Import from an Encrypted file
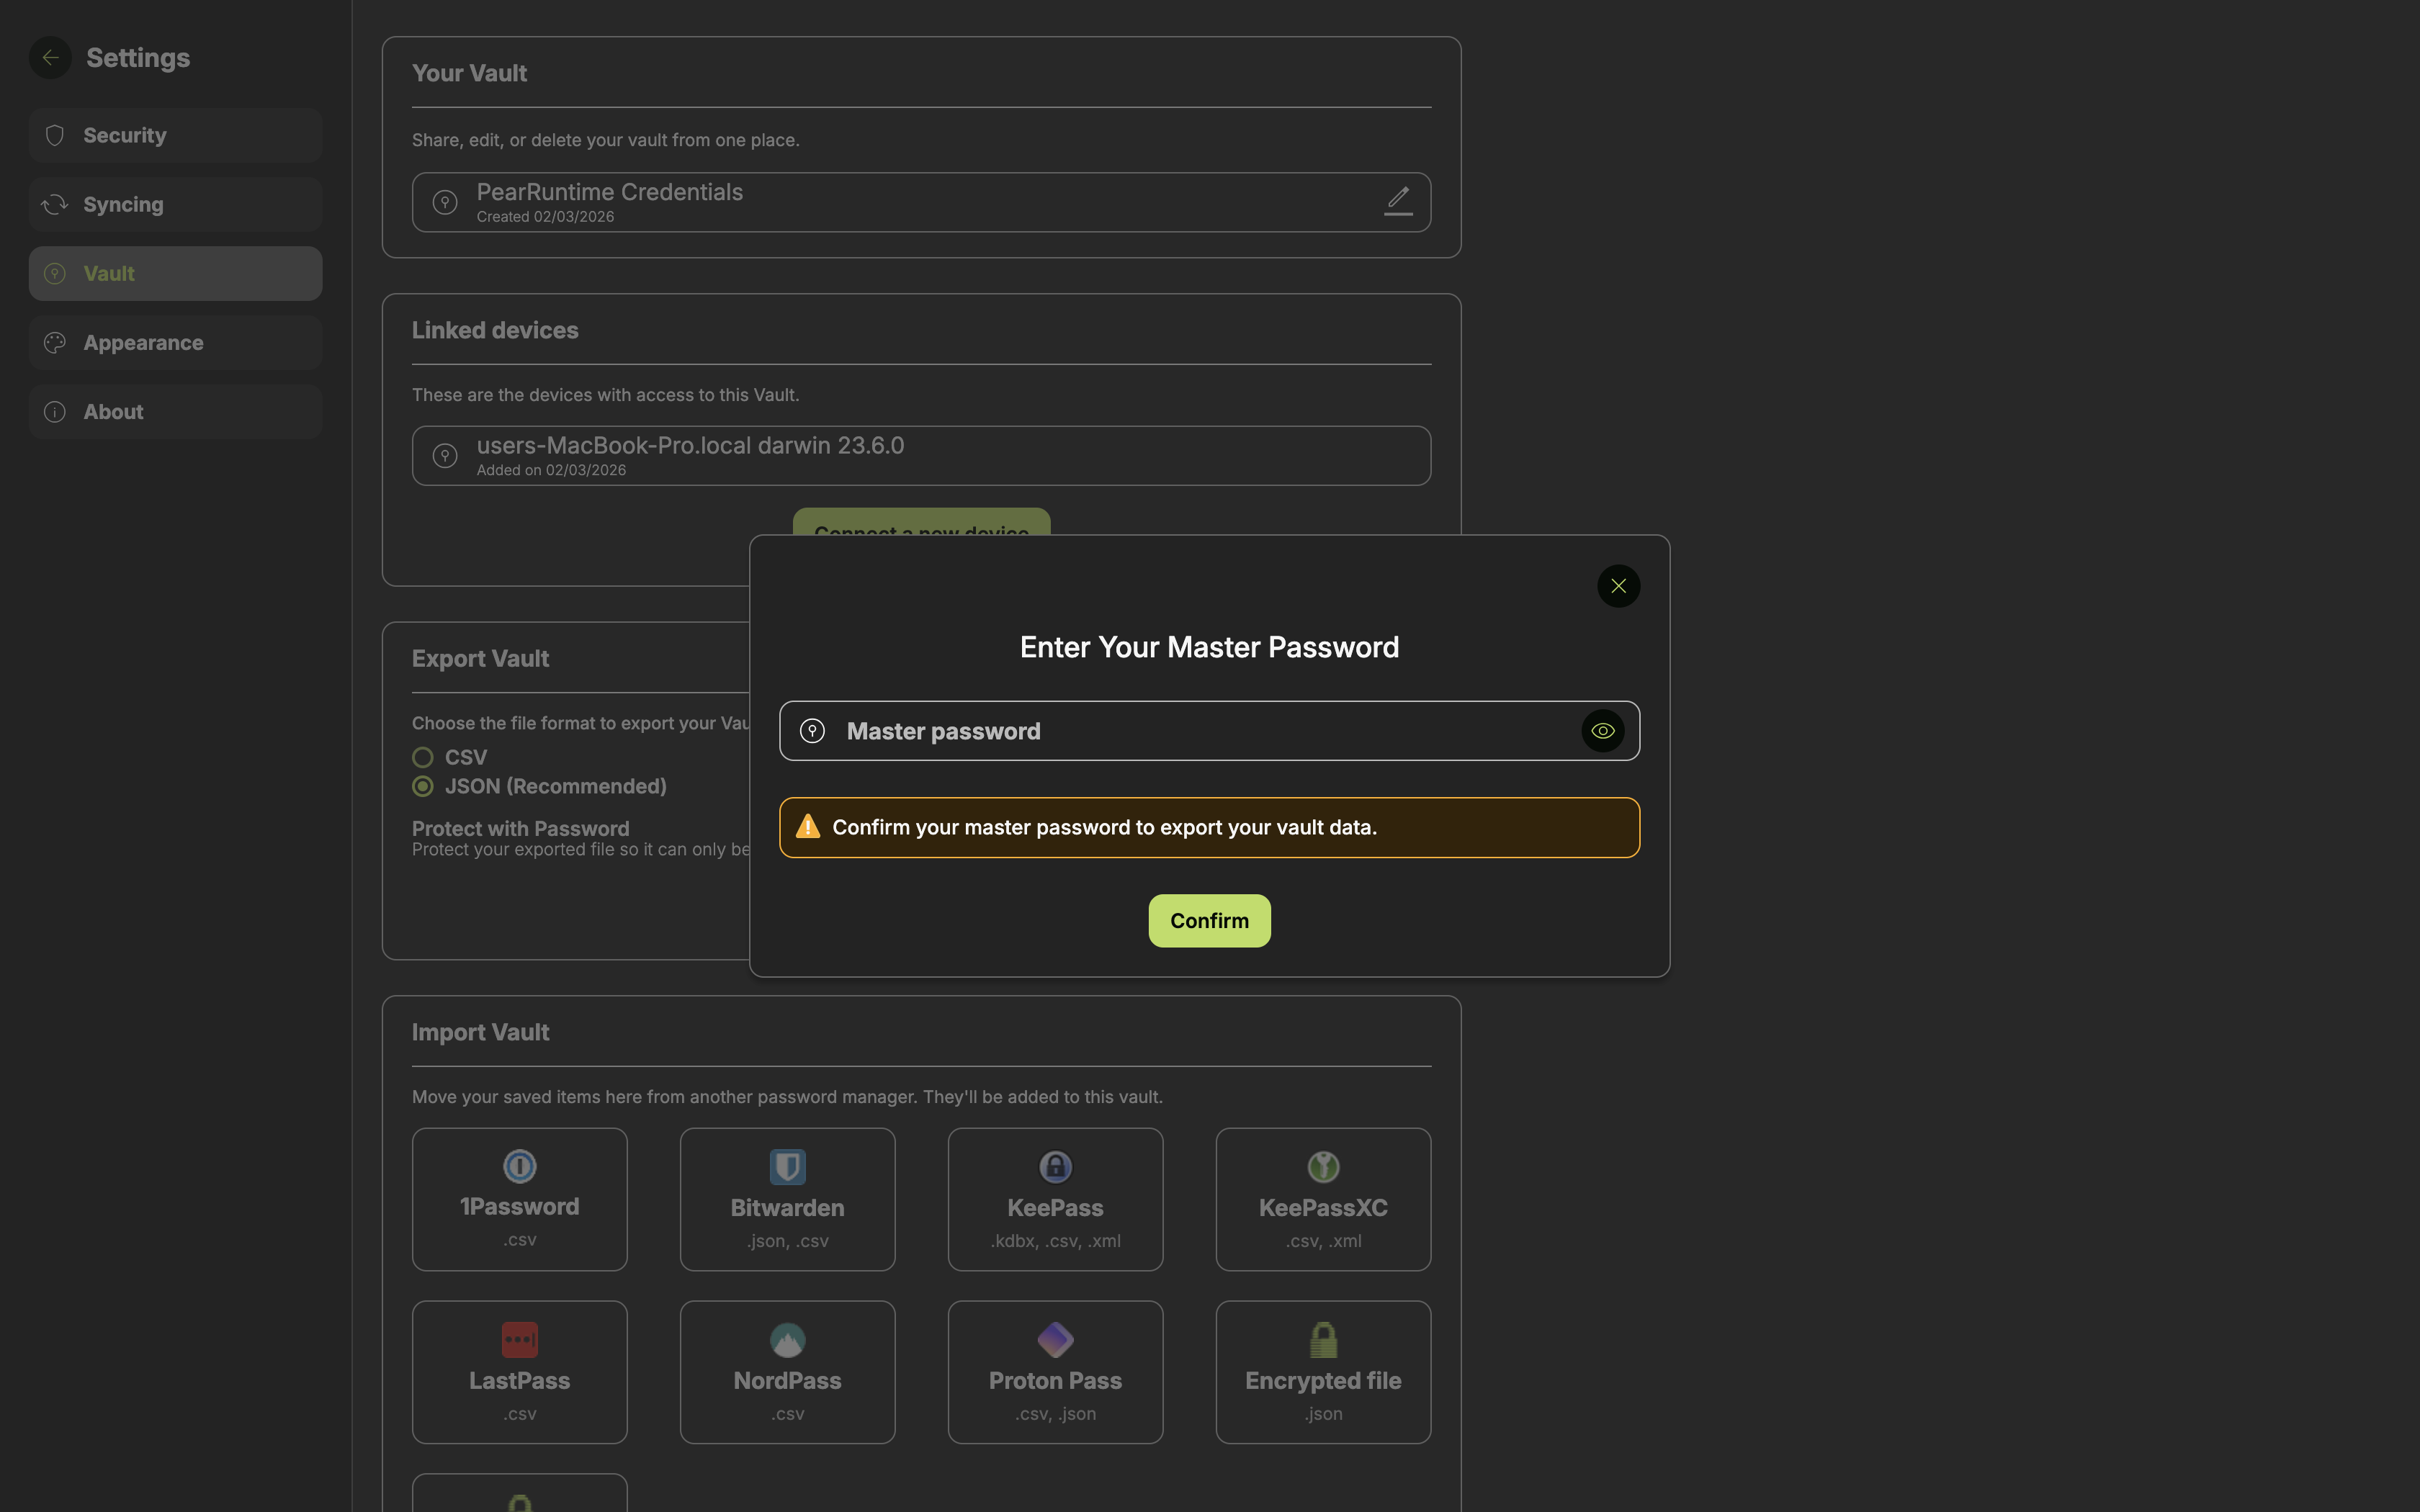Image resolution: width=2420 pixels, height=1512 pixels. point(1322,1371)
